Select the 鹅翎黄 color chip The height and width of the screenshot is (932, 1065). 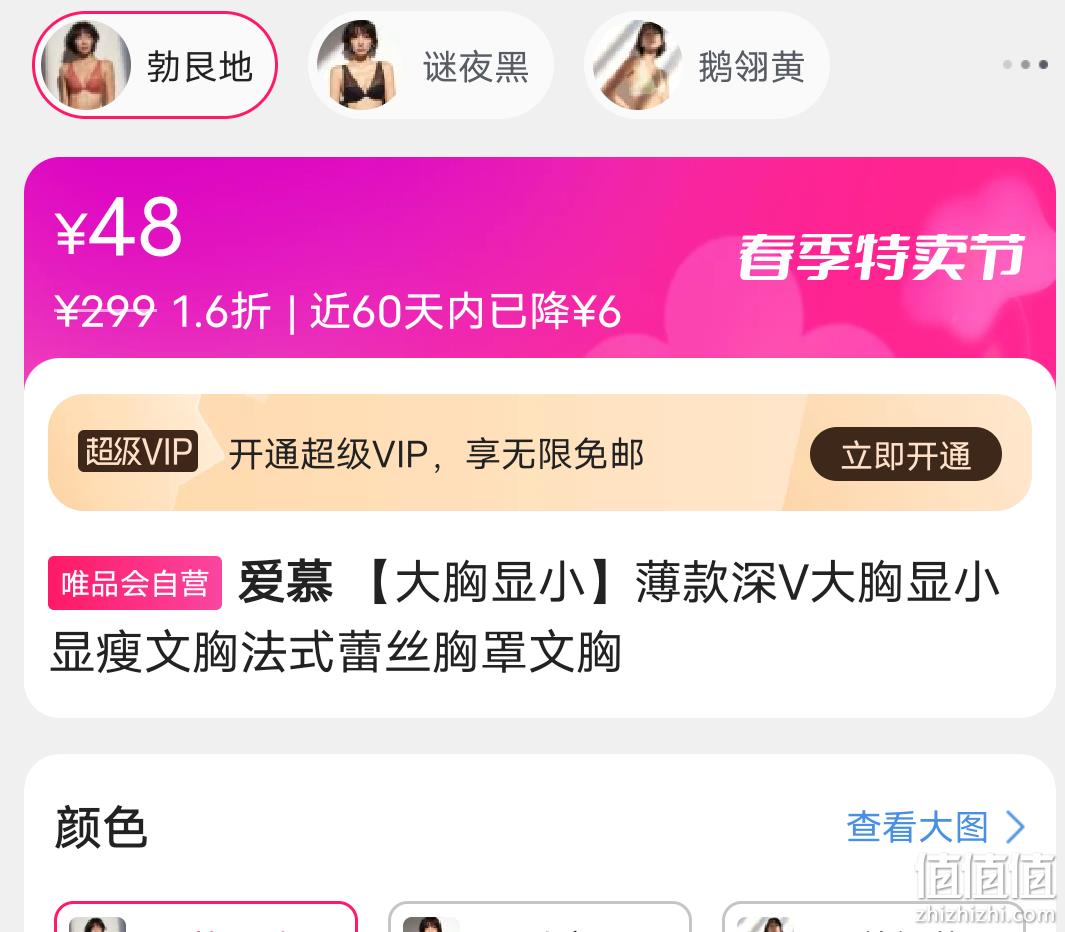[x=706, y=65]
